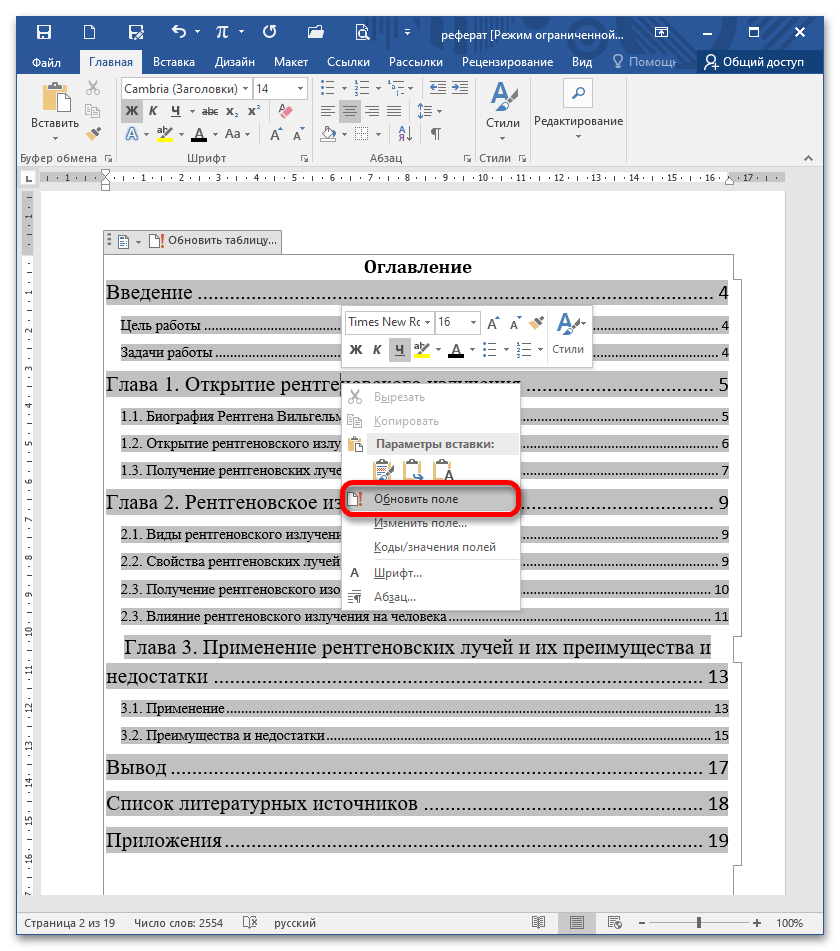Select Обновить поле in the context menu
Viewport: 840px width, 951px height.
click(x=416, y=498)
